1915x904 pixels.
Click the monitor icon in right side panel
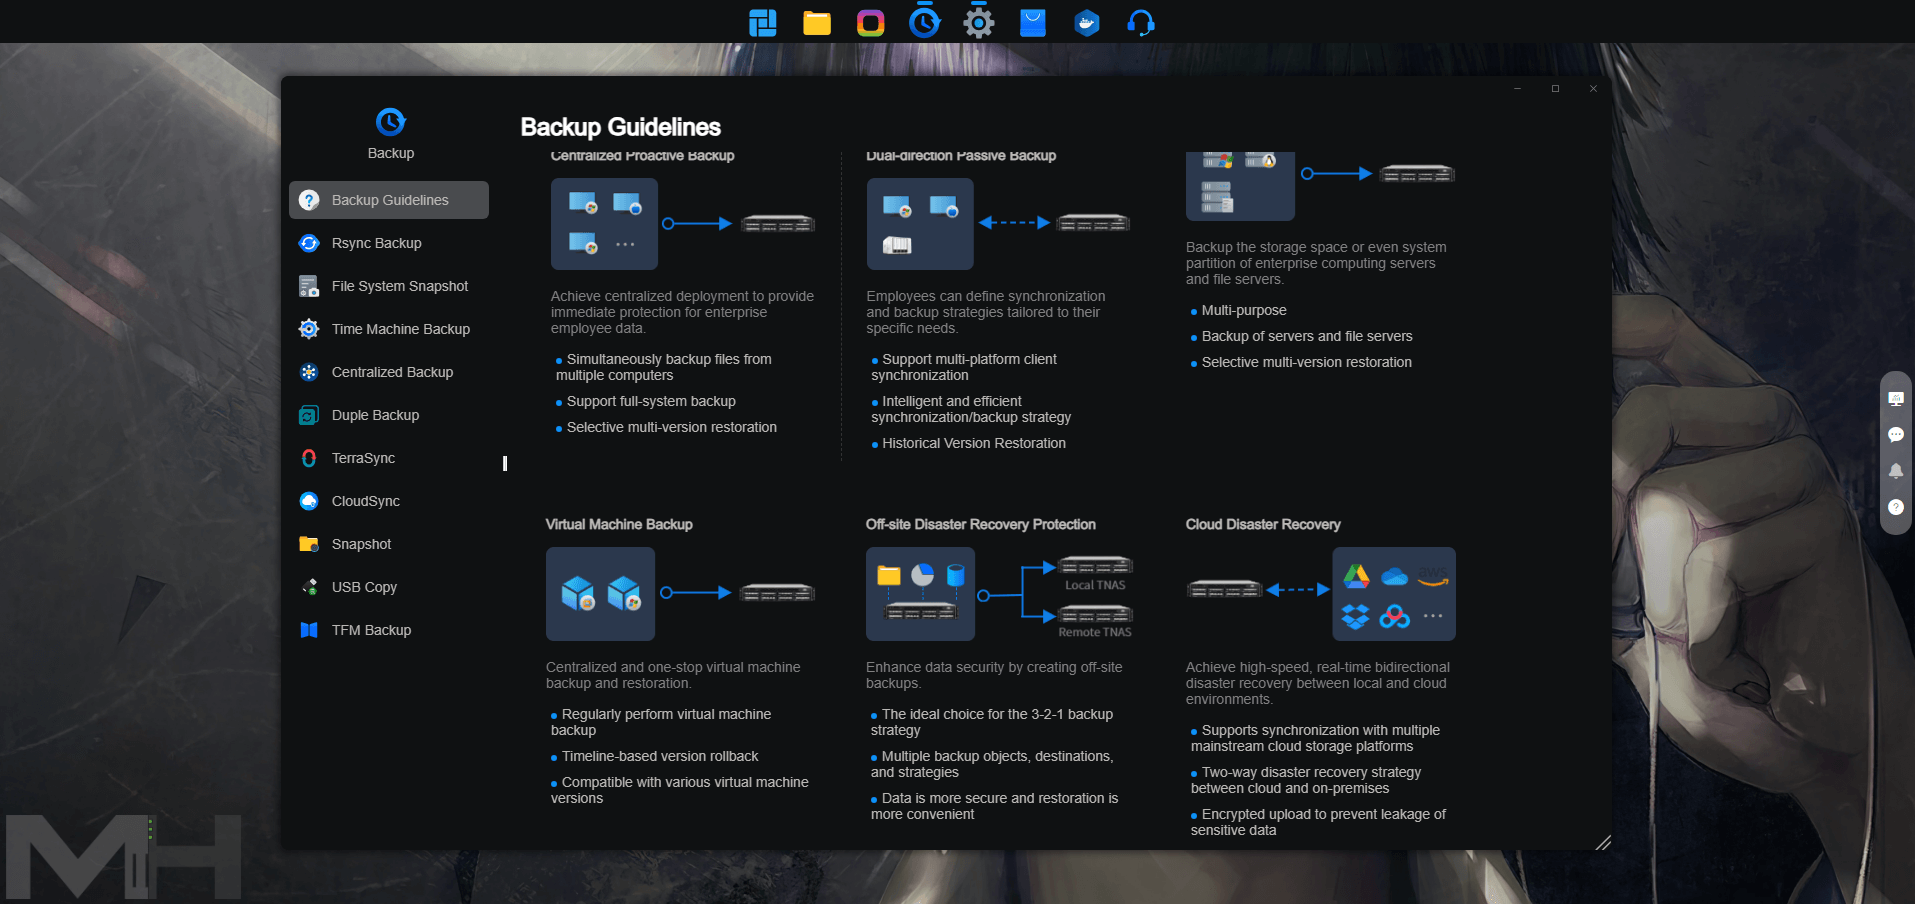coord(1895,398)
